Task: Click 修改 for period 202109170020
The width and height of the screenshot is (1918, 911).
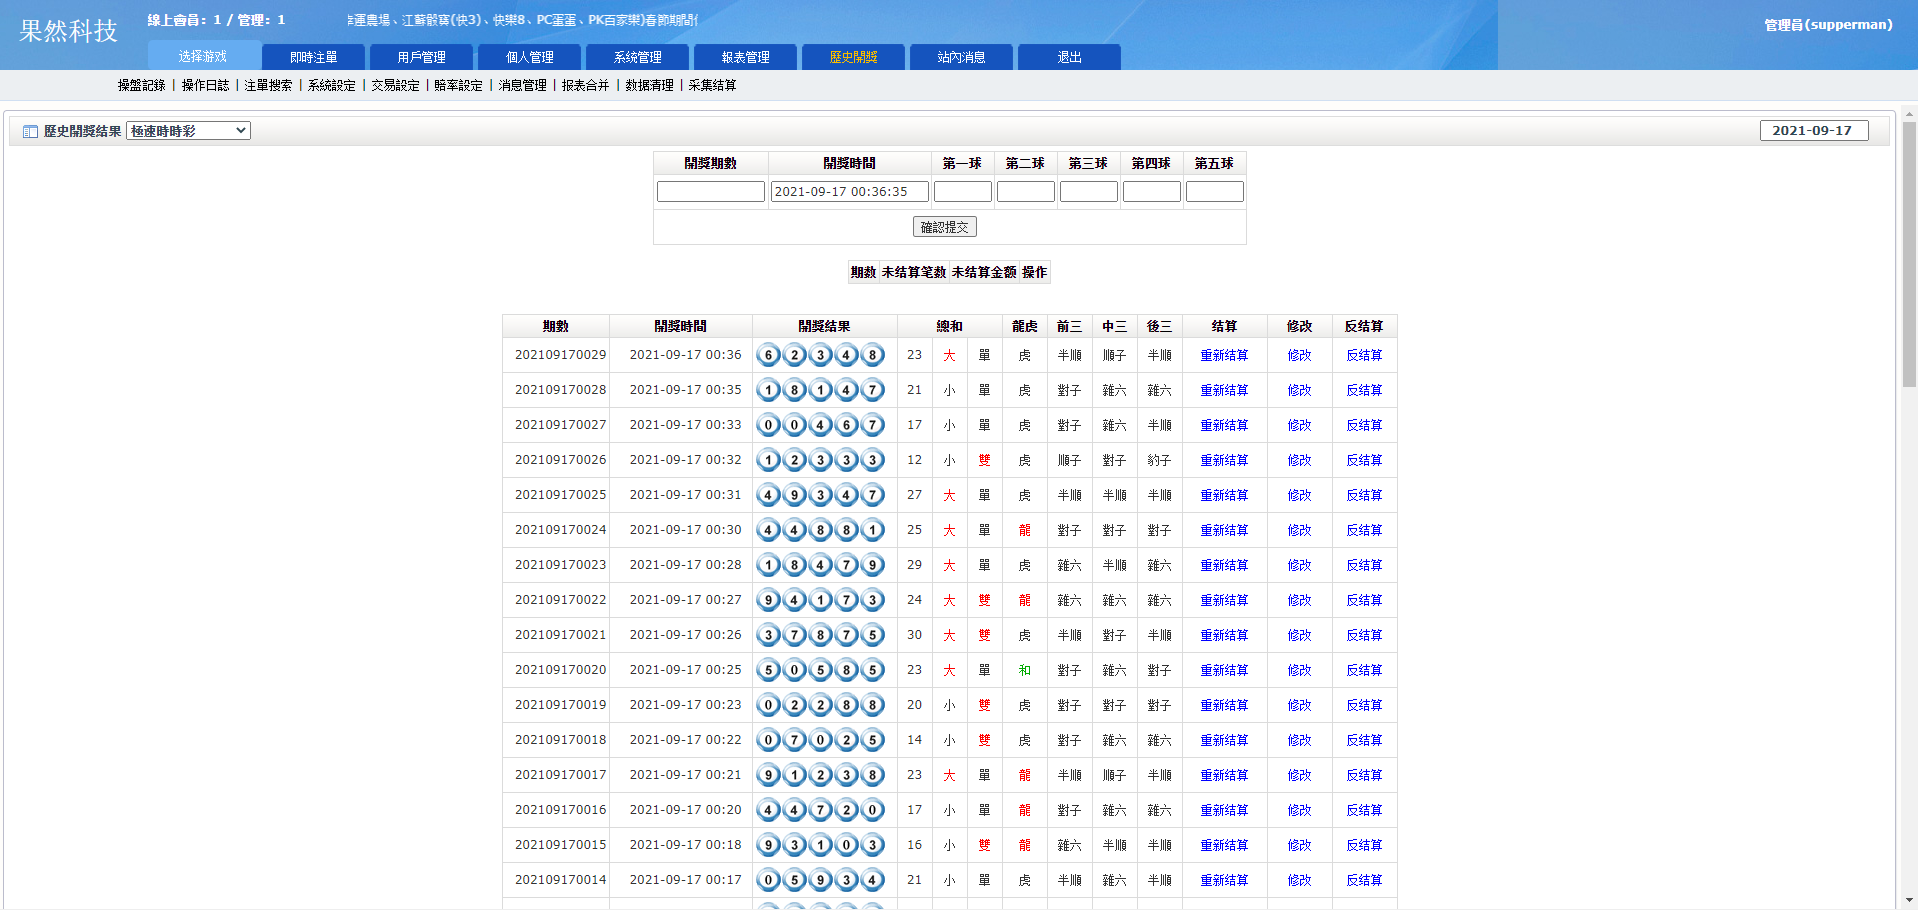Action: (x=1299, y=670)
